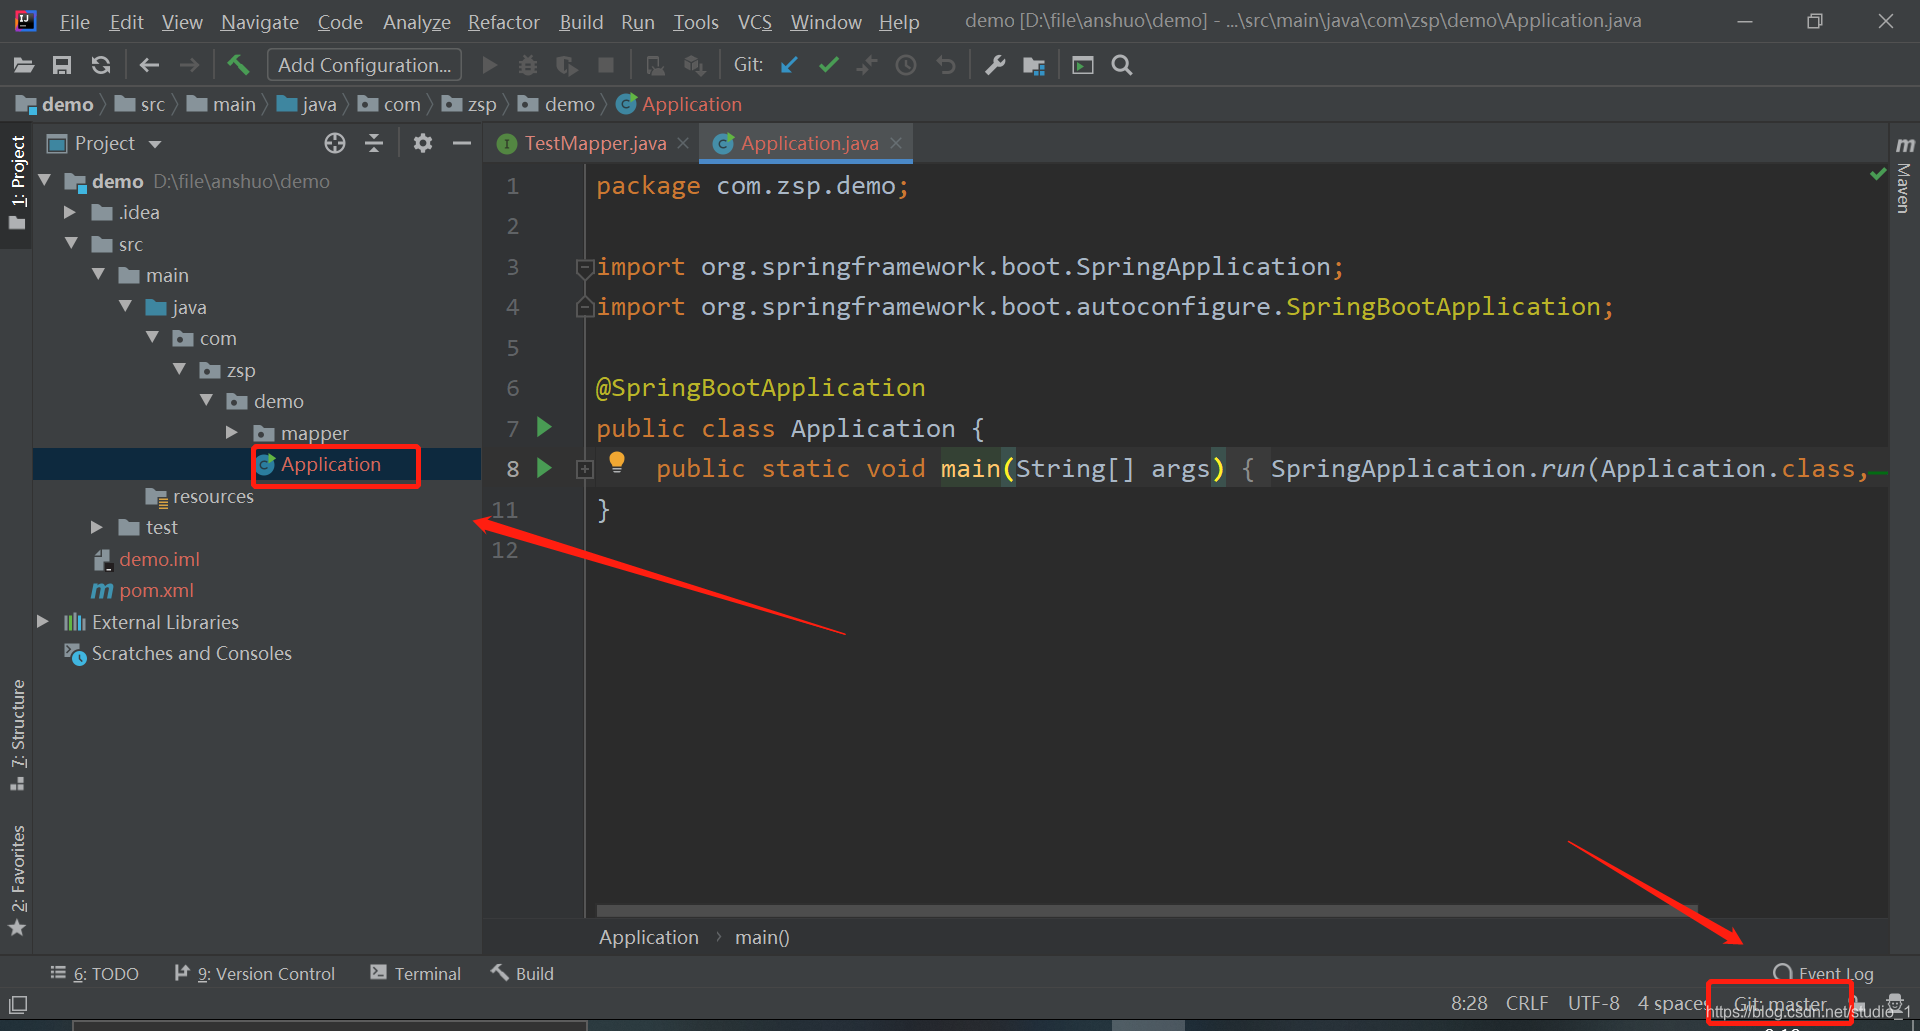Click run gutter arrow on line 7
The image size is (1920, 1031).
[x=545, y=427]
